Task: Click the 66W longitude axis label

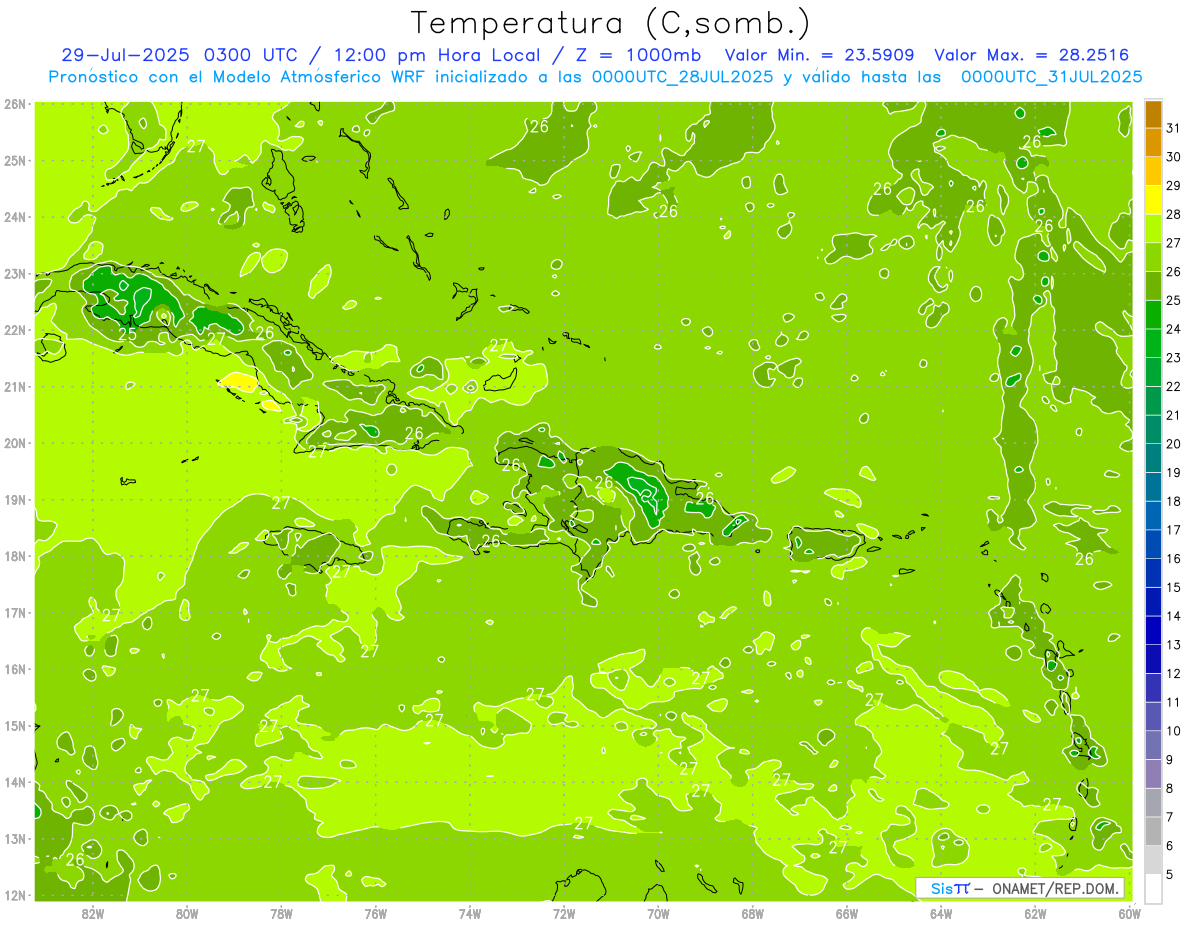Action: point(846,913)
